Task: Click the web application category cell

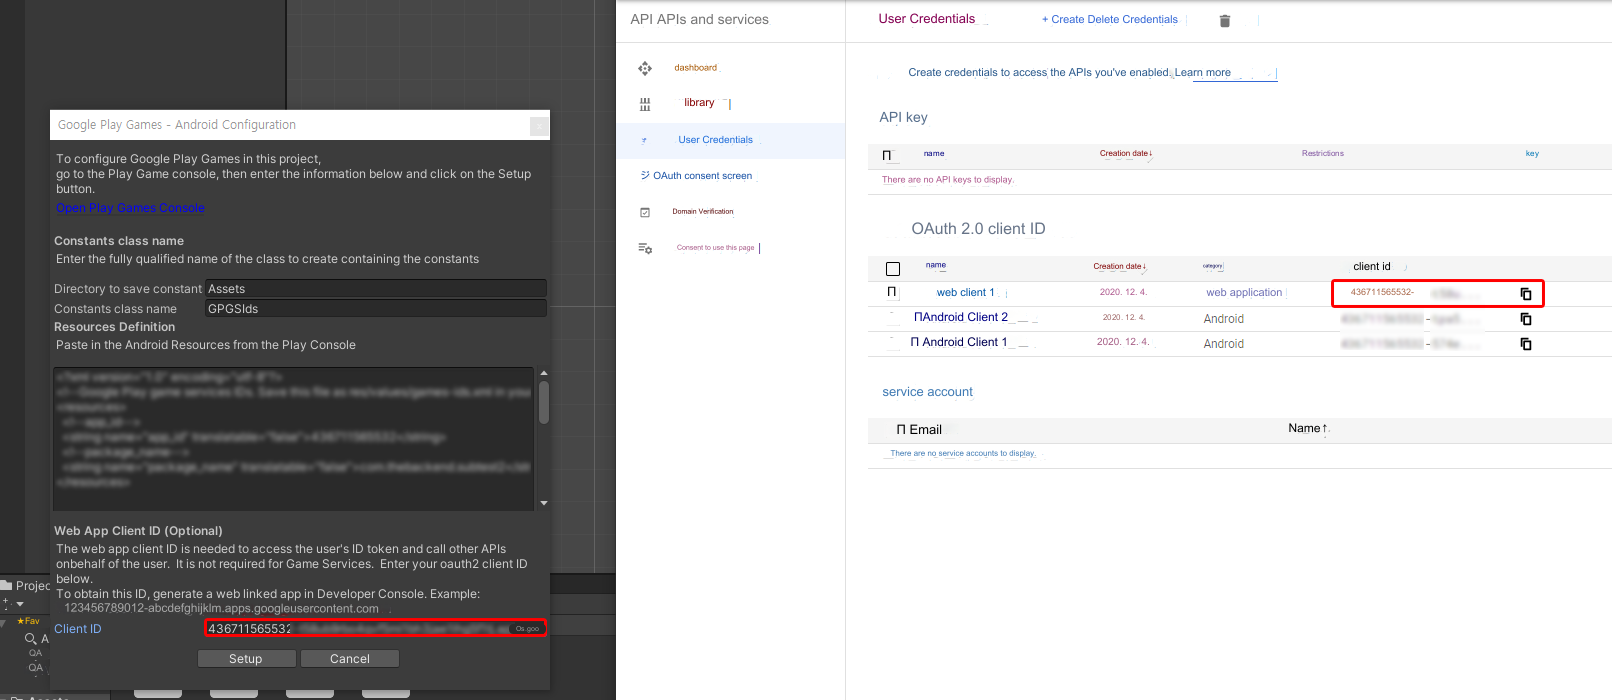Action: tap(1244, 293)
